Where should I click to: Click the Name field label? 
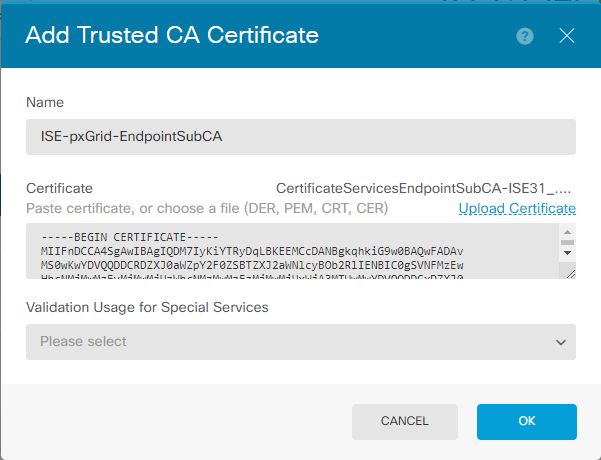click(x=45, y=102)
